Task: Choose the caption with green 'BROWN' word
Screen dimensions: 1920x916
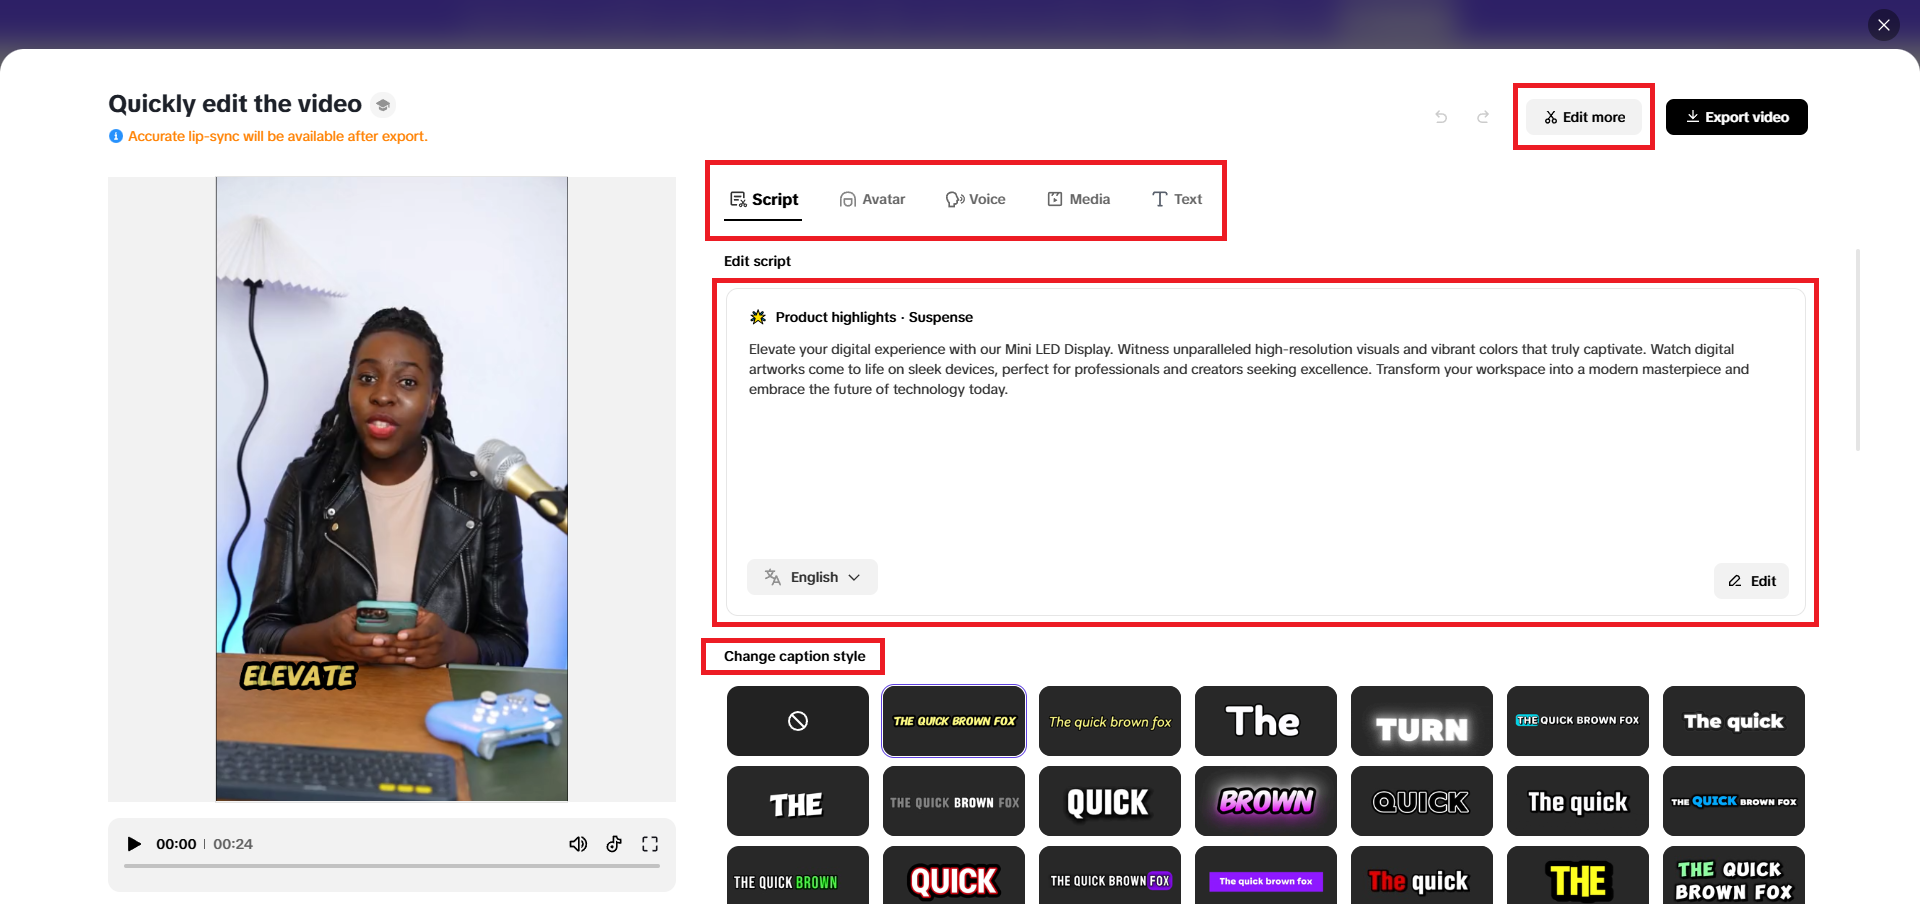Action: (x=798, y=877)
